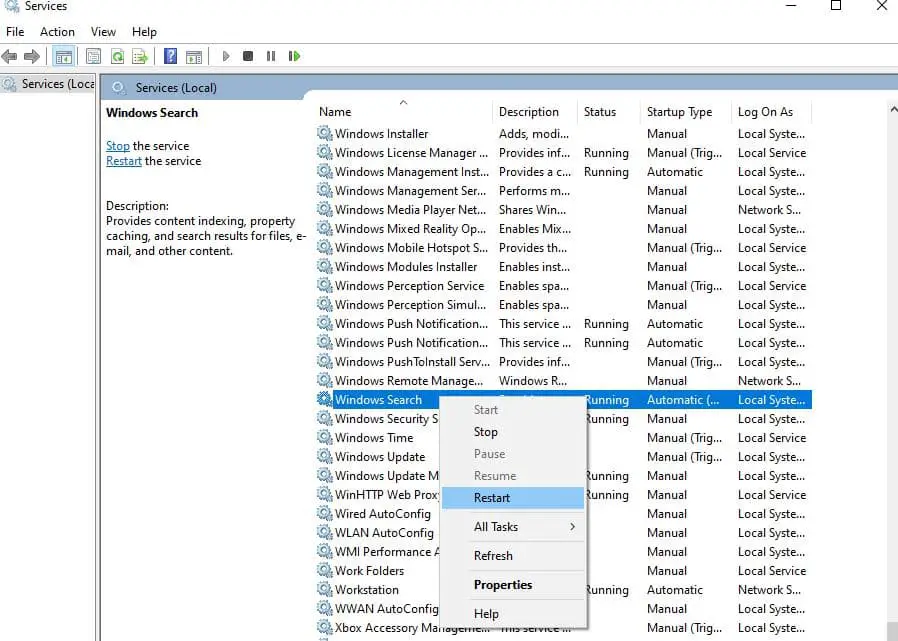Select the Windows License Manager service row
Viewport: 898px width, 641px height.
(564, 153)
